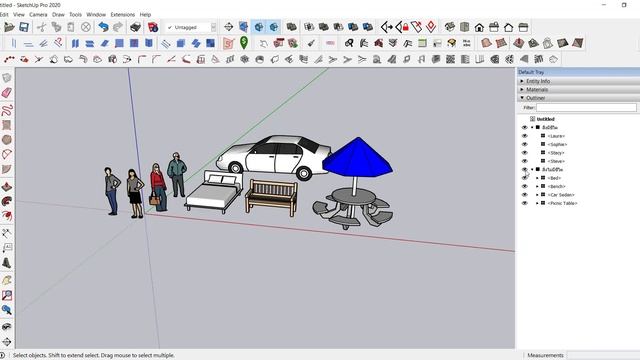Collapse the second group above Bed

[x=532, y=169]
